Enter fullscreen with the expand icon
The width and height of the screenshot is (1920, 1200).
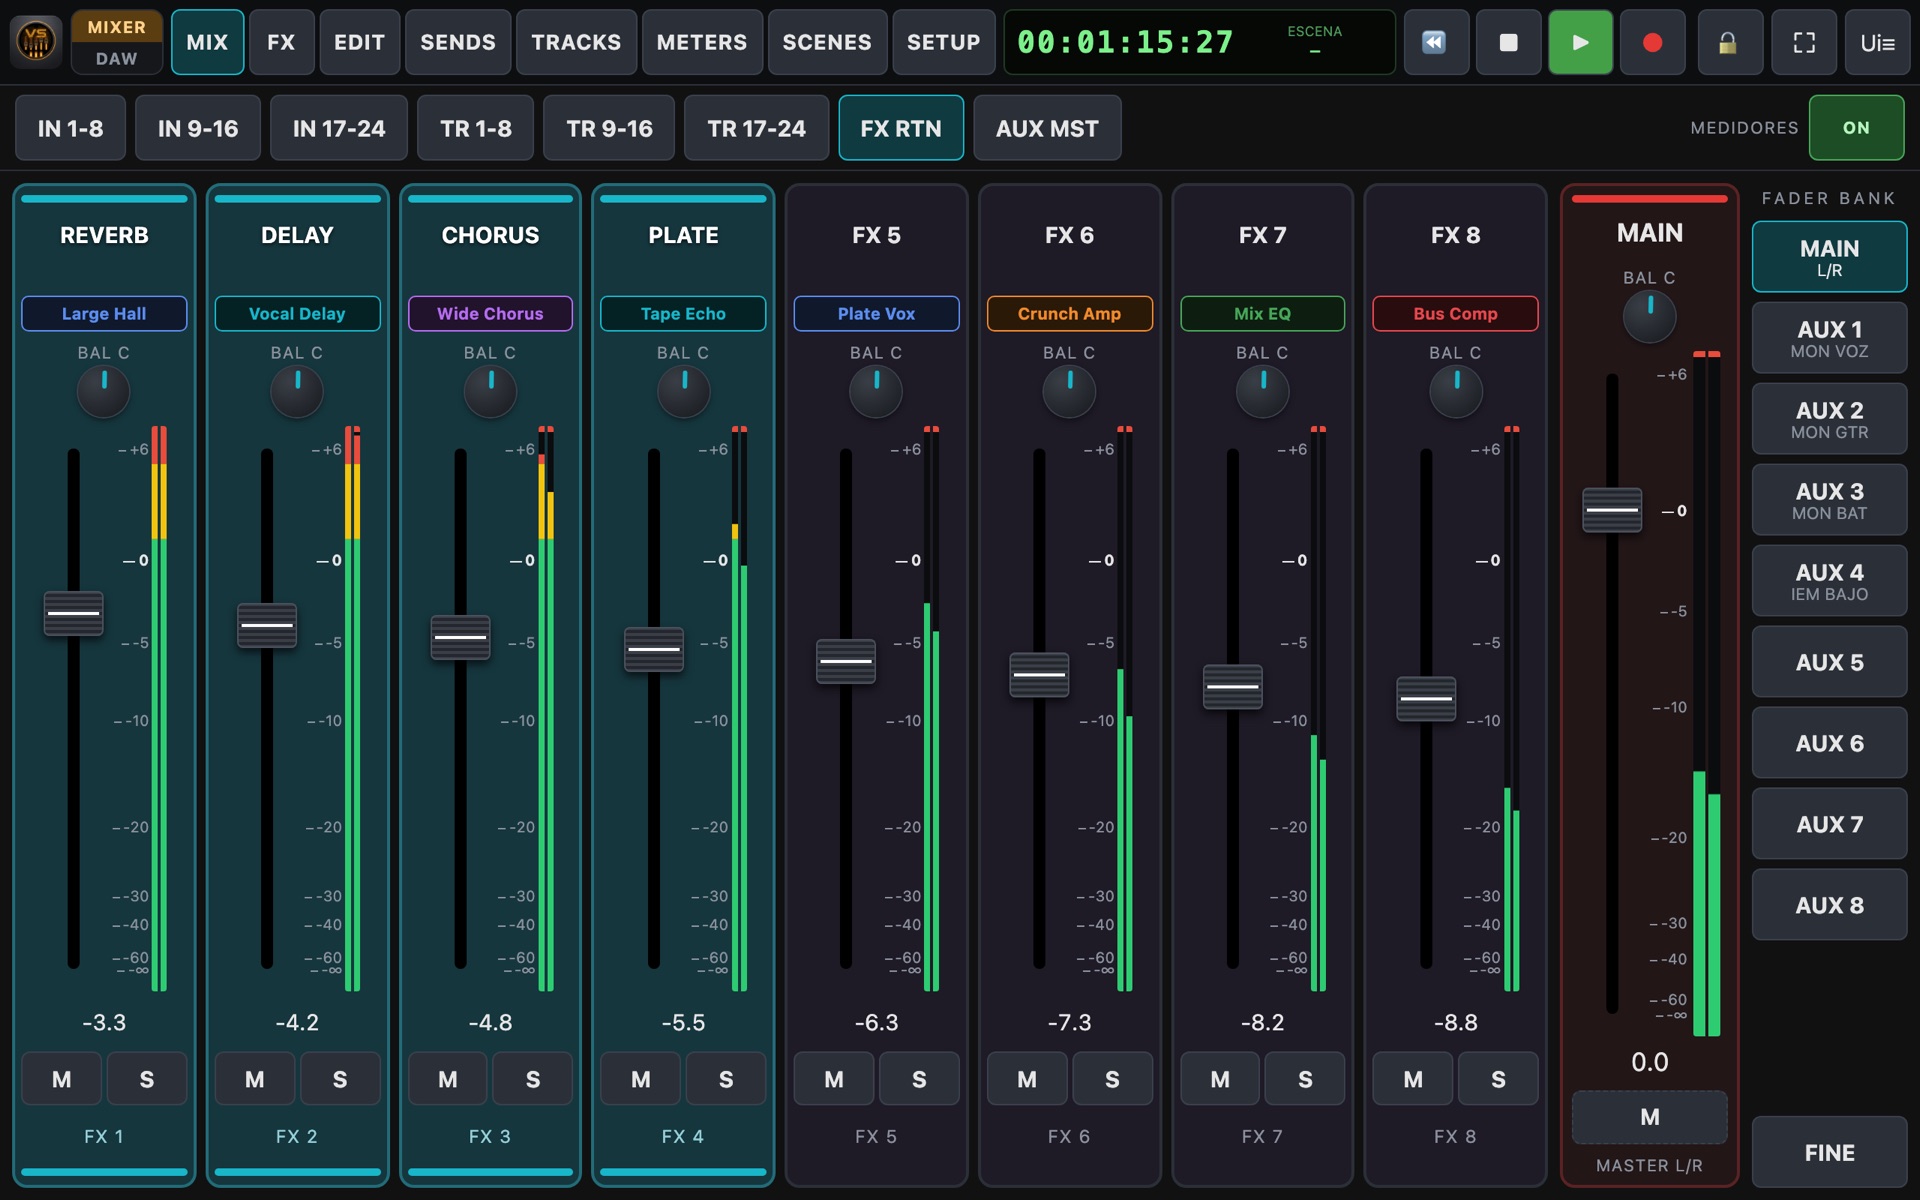pyautogui.click(x=1804, y=42)
